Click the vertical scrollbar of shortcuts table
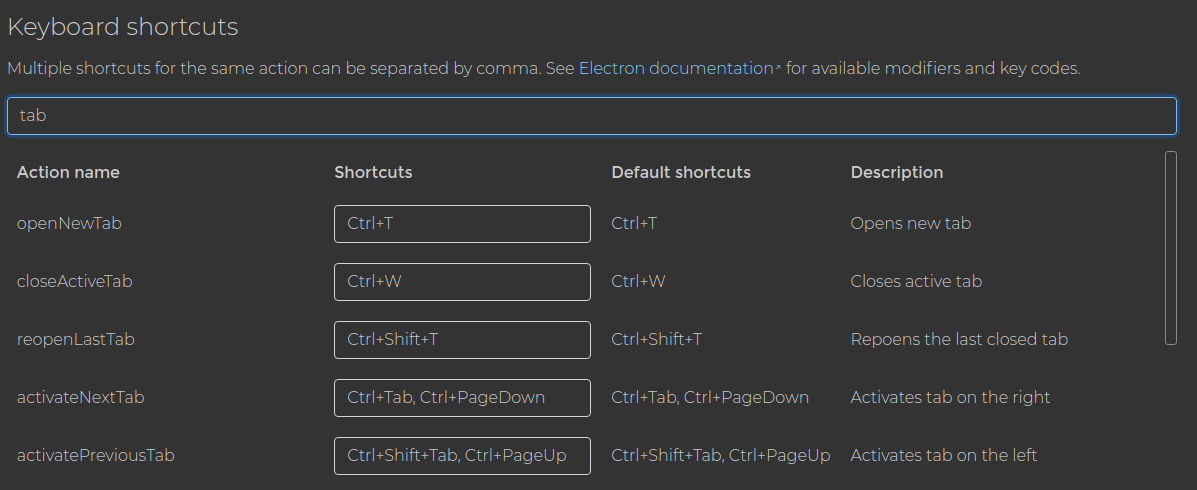1197x490 pixels. [1171, 248]
